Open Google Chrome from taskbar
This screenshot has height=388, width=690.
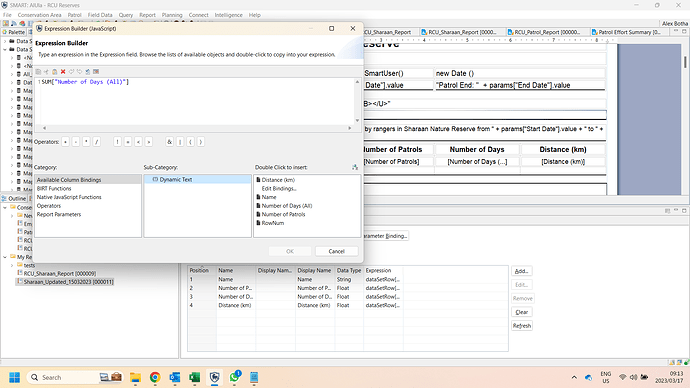click(155, 377)
